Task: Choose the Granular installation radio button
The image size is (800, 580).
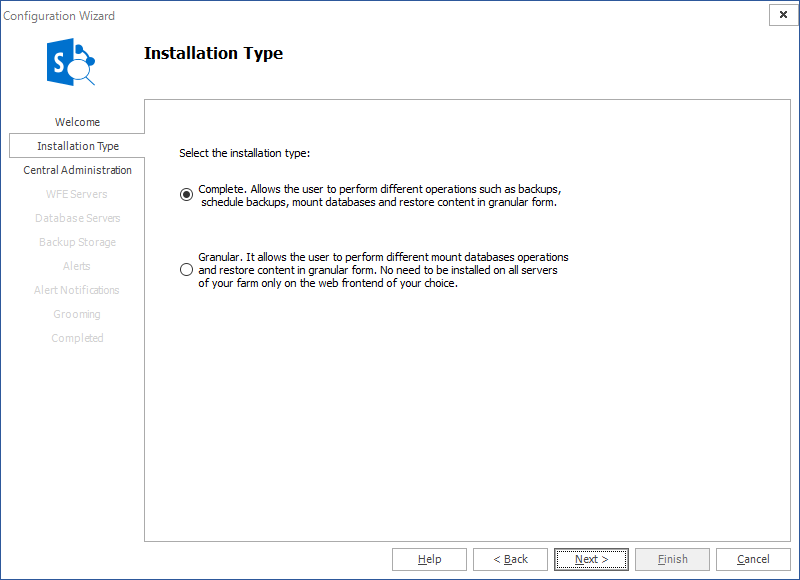Action: coord(186,270)
